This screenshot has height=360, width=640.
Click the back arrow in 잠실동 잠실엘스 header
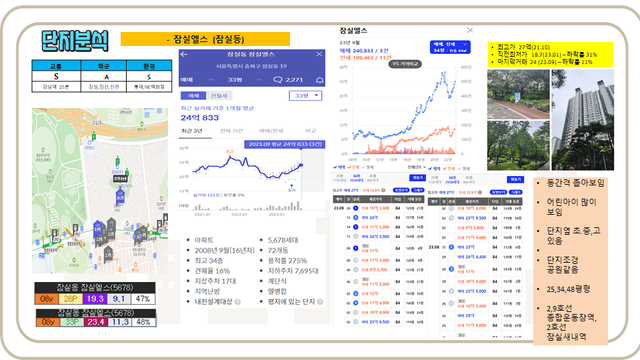[184, 54]
